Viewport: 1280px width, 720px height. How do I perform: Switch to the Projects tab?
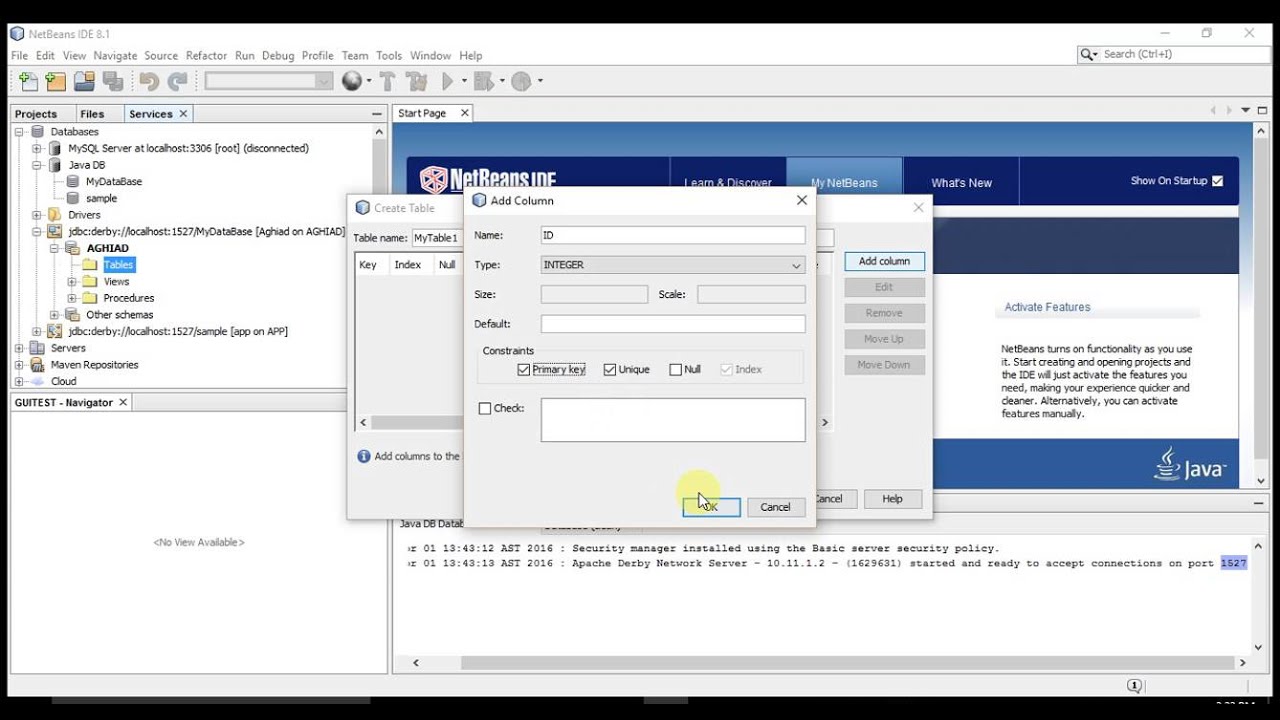coord(36,114)
